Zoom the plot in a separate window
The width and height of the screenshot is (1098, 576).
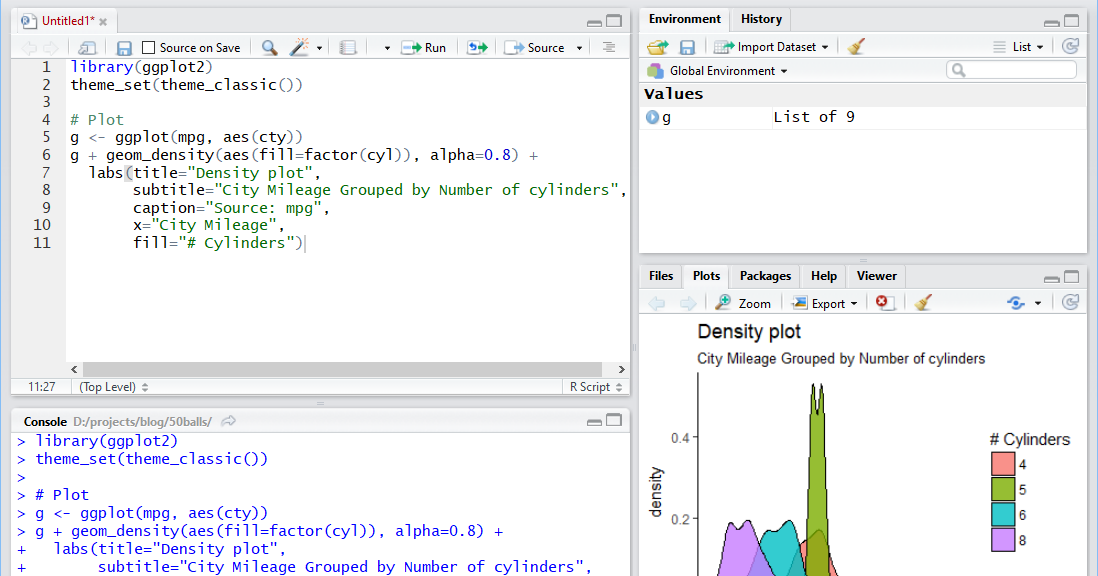[x=743, y=302]
